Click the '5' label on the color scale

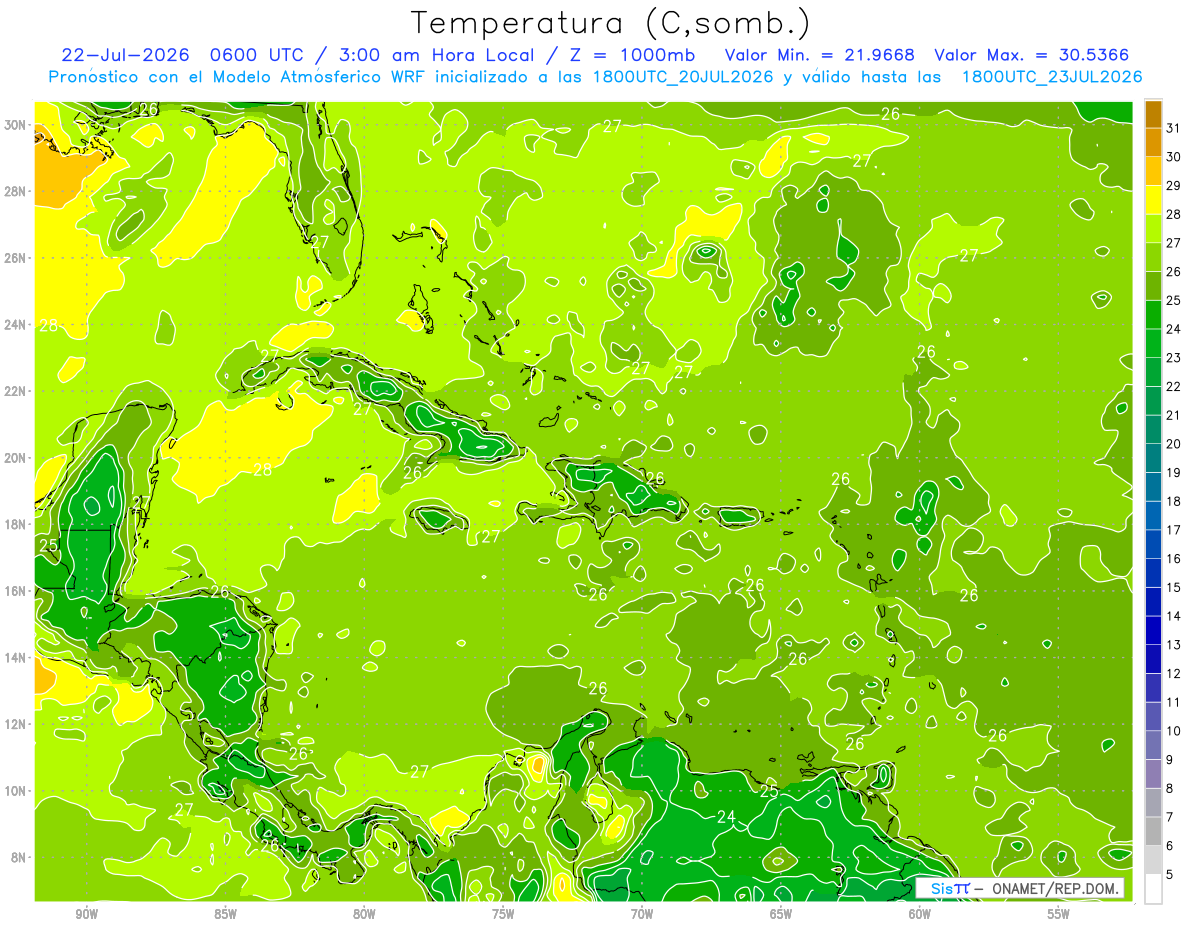tap(1170, 875)
